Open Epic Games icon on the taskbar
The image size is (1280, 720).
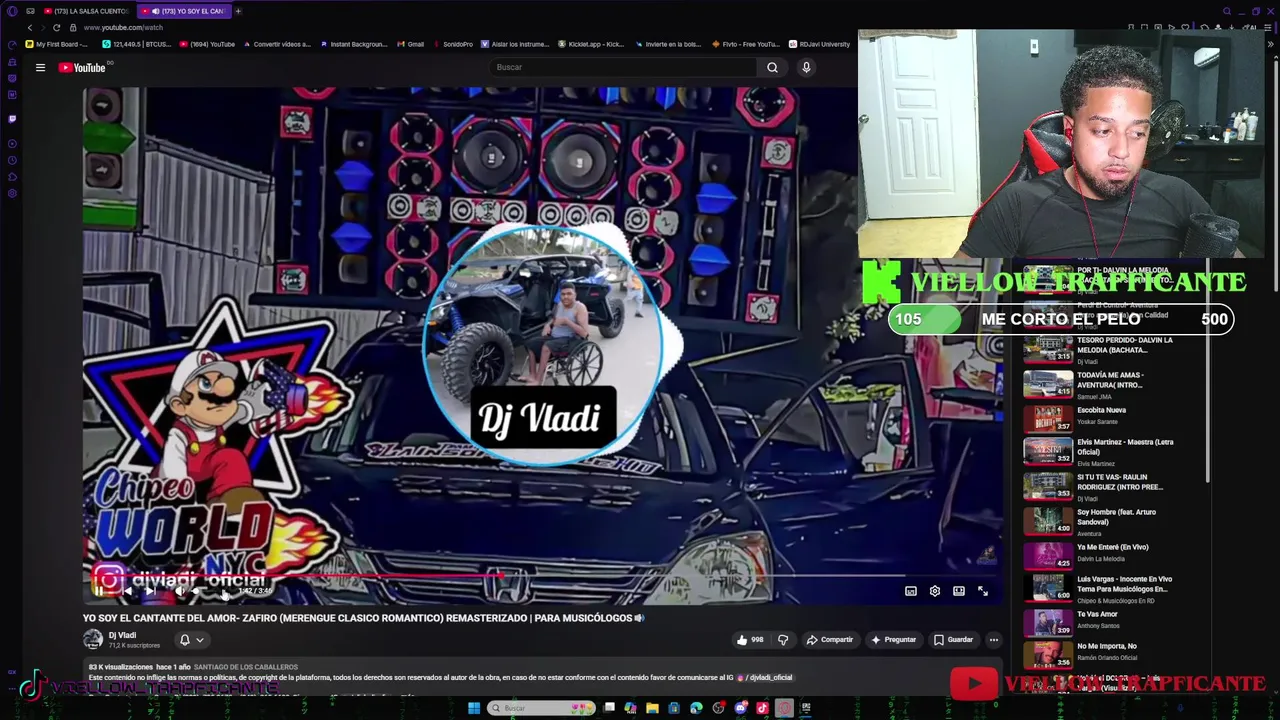(806, 708)
